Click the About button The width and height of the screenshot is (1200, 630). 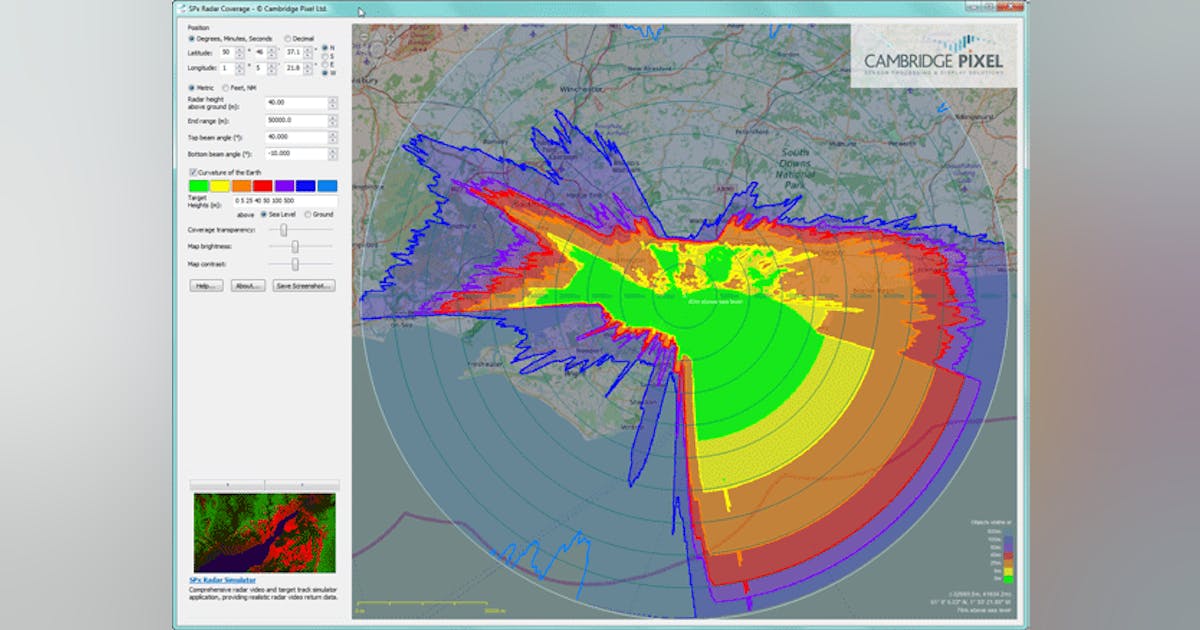247,285
